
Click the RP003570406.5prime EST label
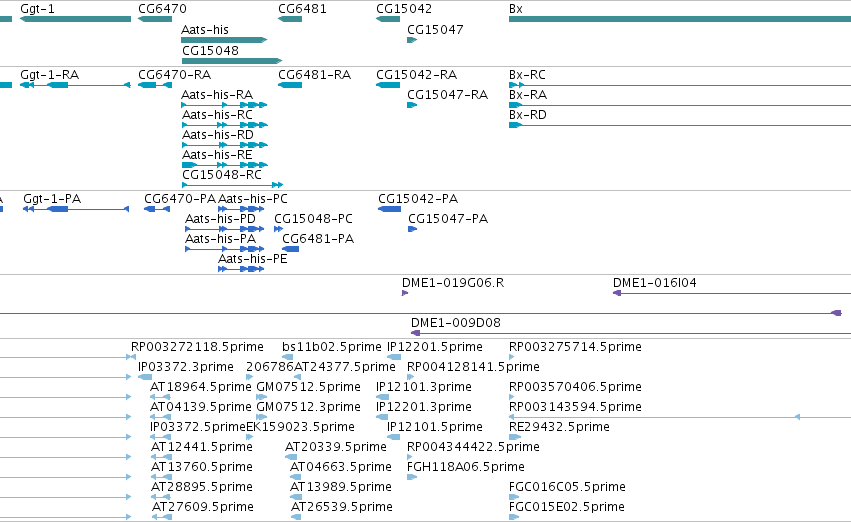(x=575, y=387)
